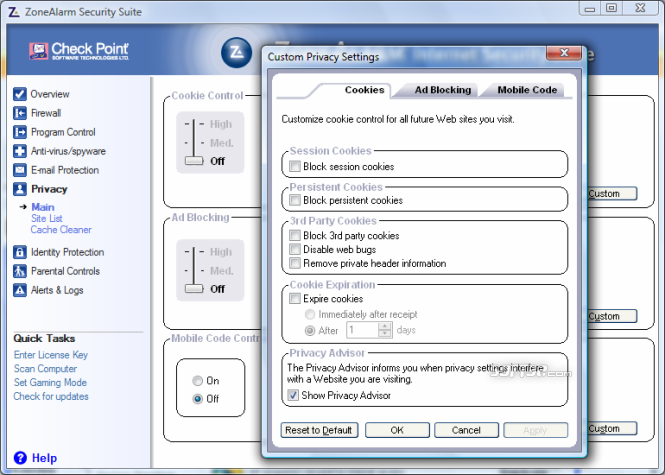Click Reset to Default button

pos(319,430)
